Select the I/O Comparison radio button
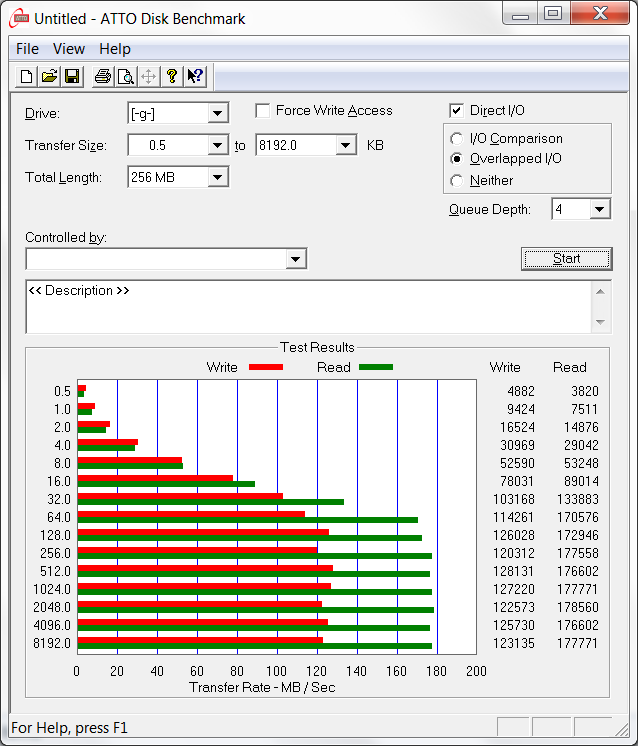 point(457,139)
